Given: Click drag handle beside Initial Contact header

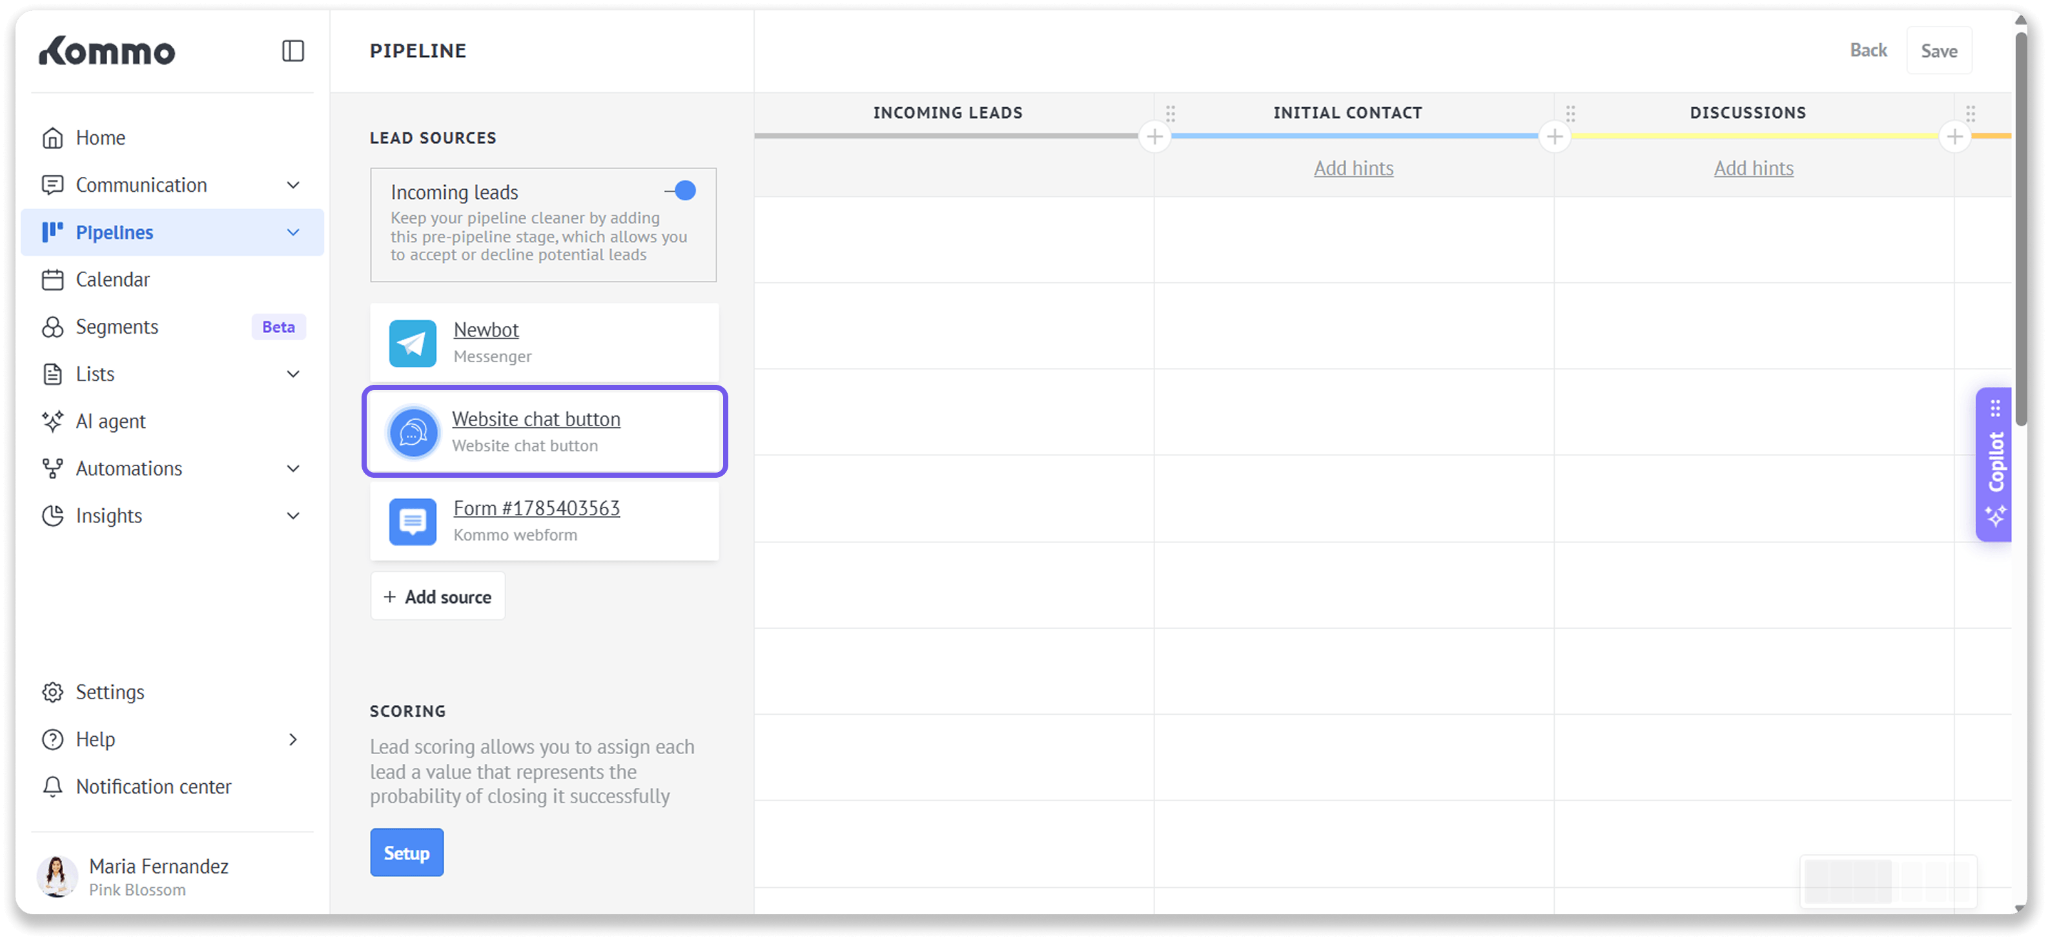Looking at the screenshot, I should point(1171,113).
